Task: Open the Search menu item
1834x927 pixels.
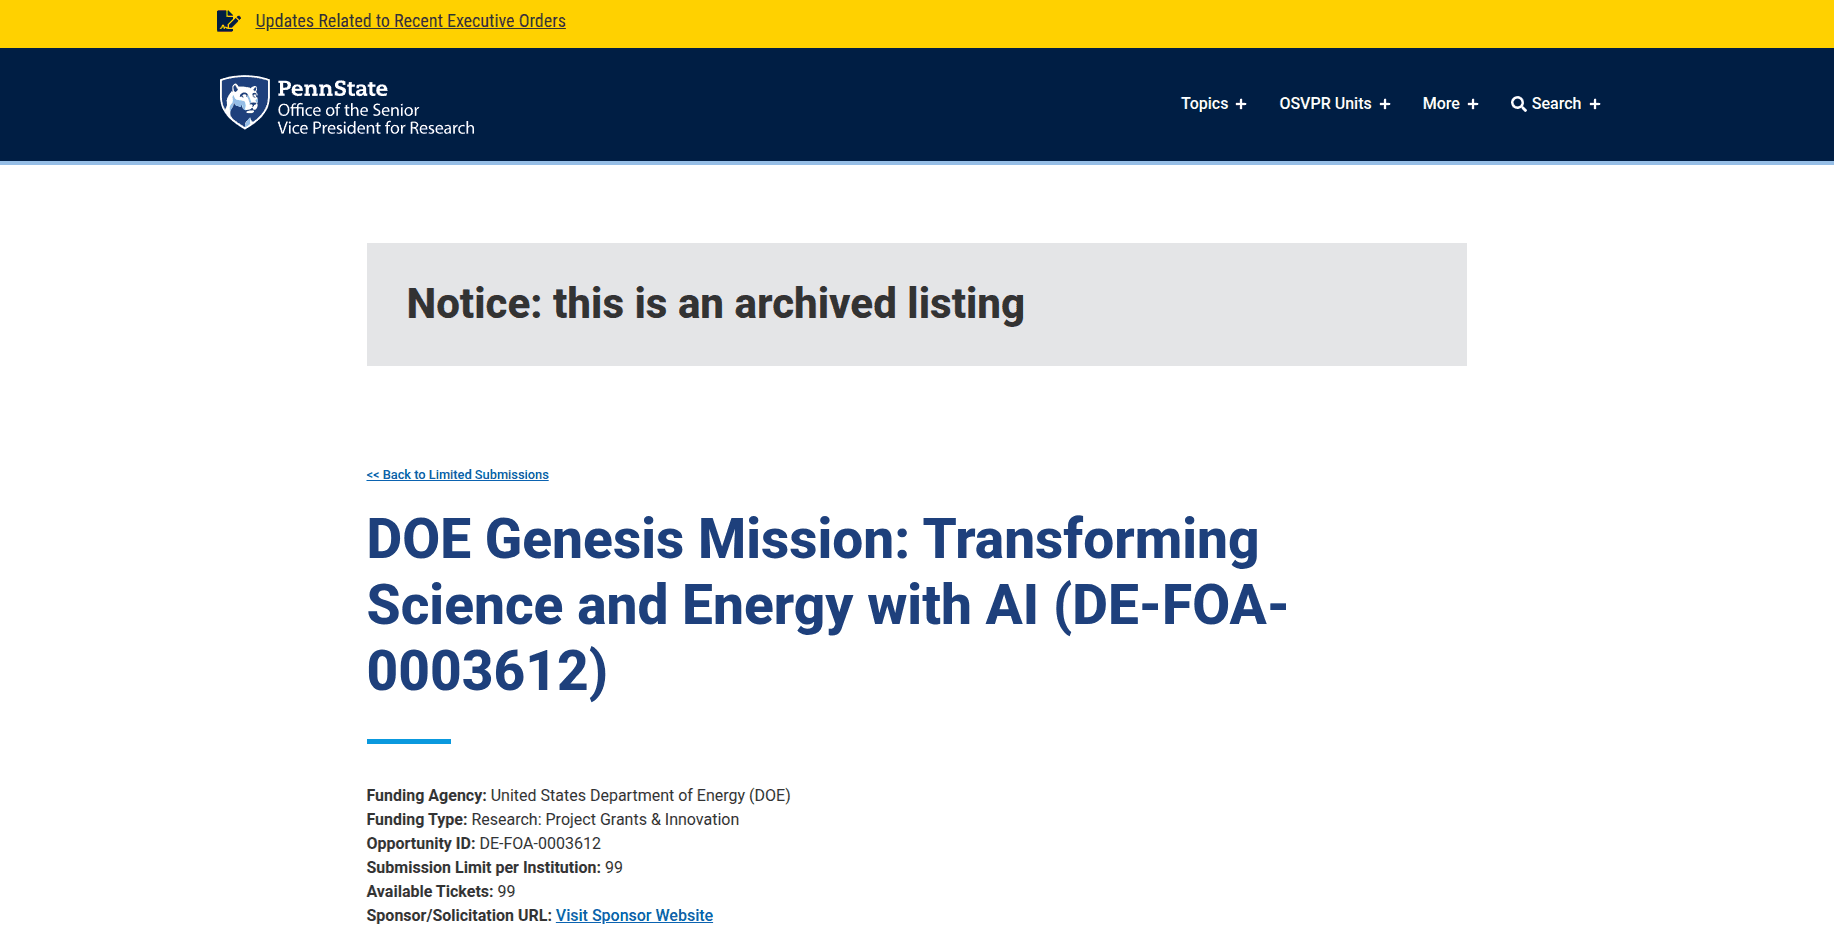Action: click(1555, 104)
